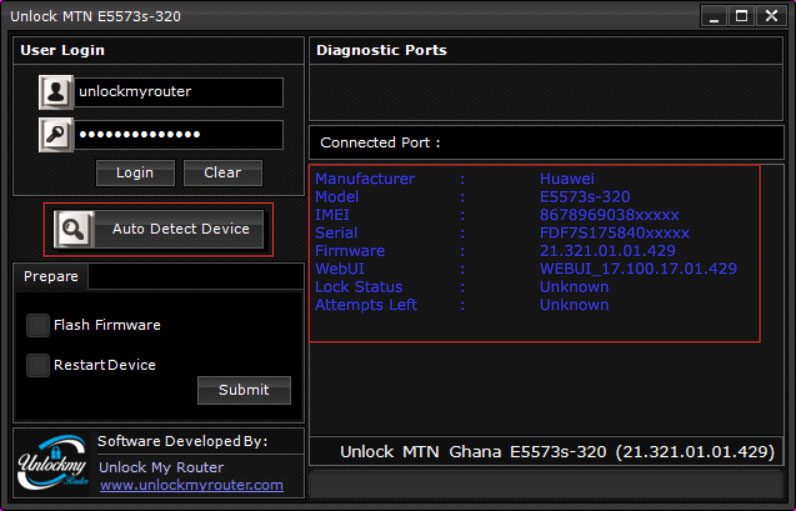This screenshot has width=796, height=511.
Task: Click the progress bar at bottom right
Action: click(x=546, y=485)
